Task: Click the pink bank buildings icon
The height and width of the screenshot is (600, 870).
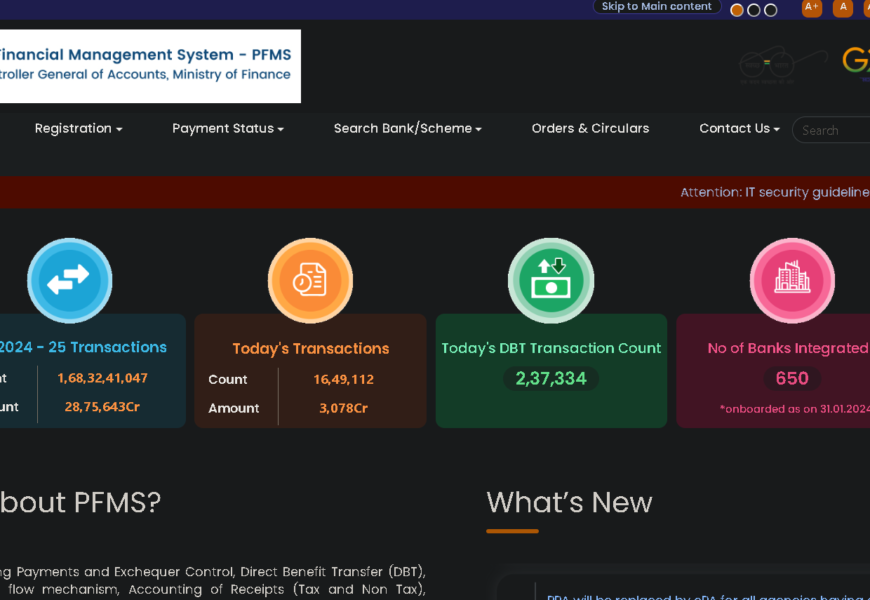Action: pyautogui.click(x=792, y=281)
